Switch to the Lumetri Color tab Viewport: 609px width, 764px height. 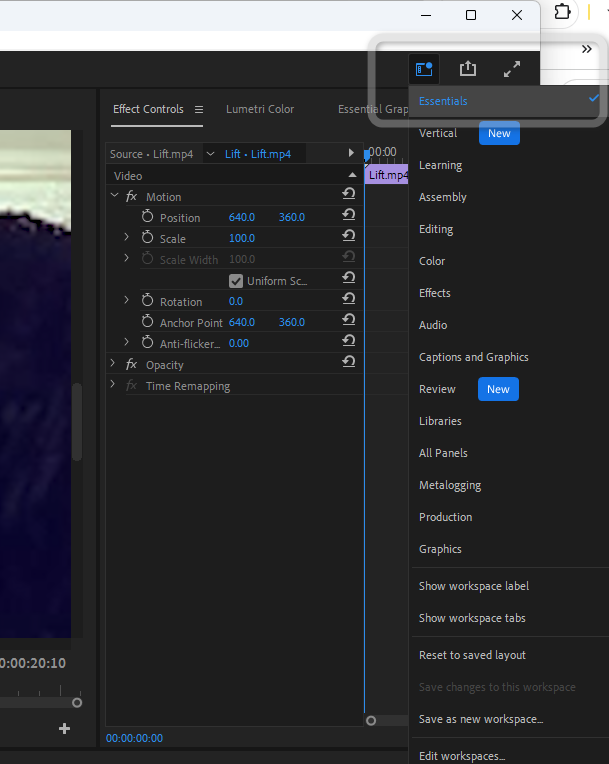pyautogui.click(x=260, y=109)
